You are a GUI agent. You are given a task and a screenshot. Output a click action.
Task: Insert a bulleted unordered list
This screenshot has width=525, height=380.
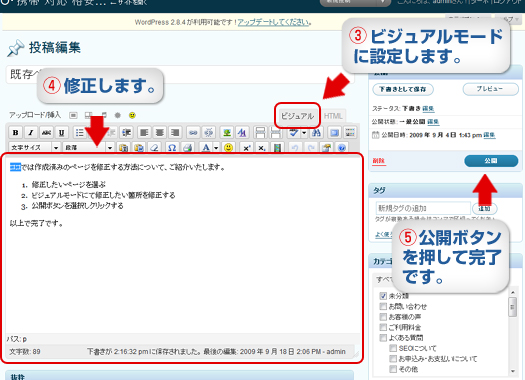(x=79, y=133)
